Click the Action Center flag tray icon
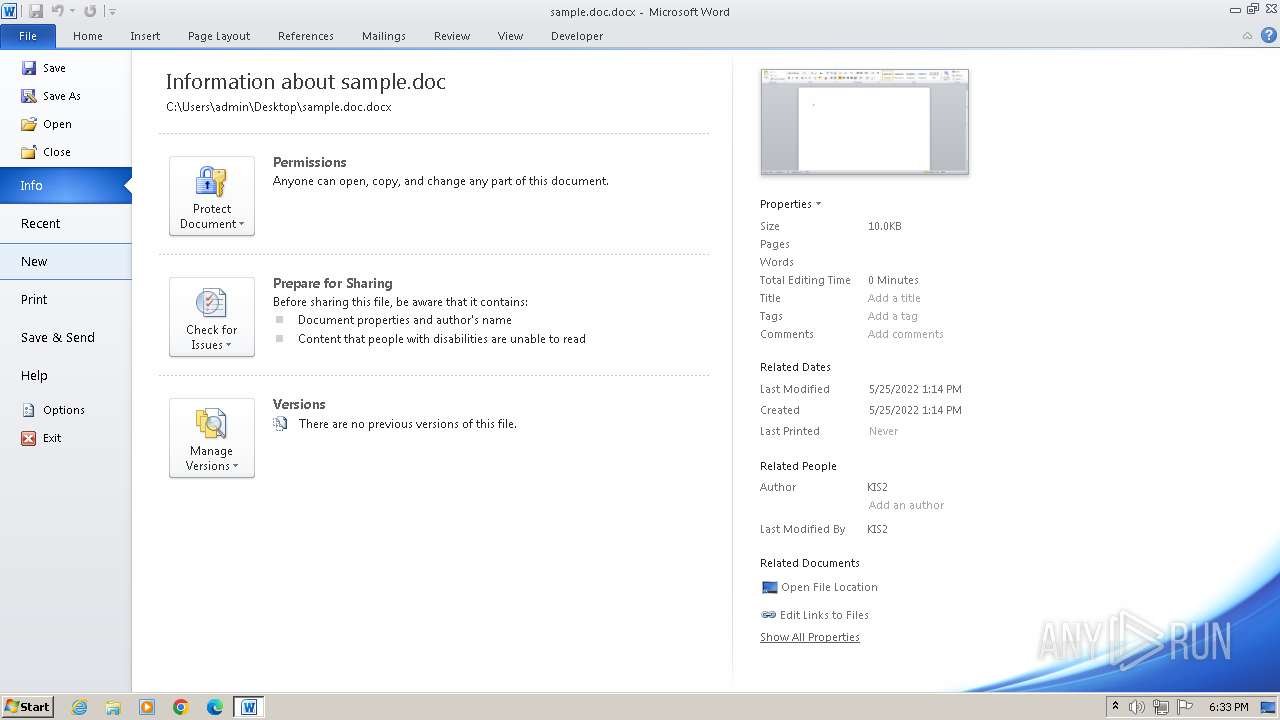 tap(1185, 707)
